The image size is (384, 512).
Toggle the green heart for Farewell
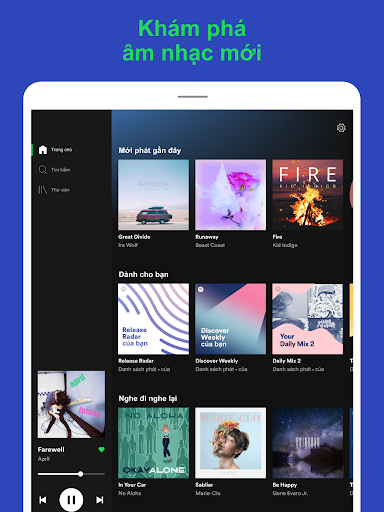pyautogui.click(x=101, y=450)
